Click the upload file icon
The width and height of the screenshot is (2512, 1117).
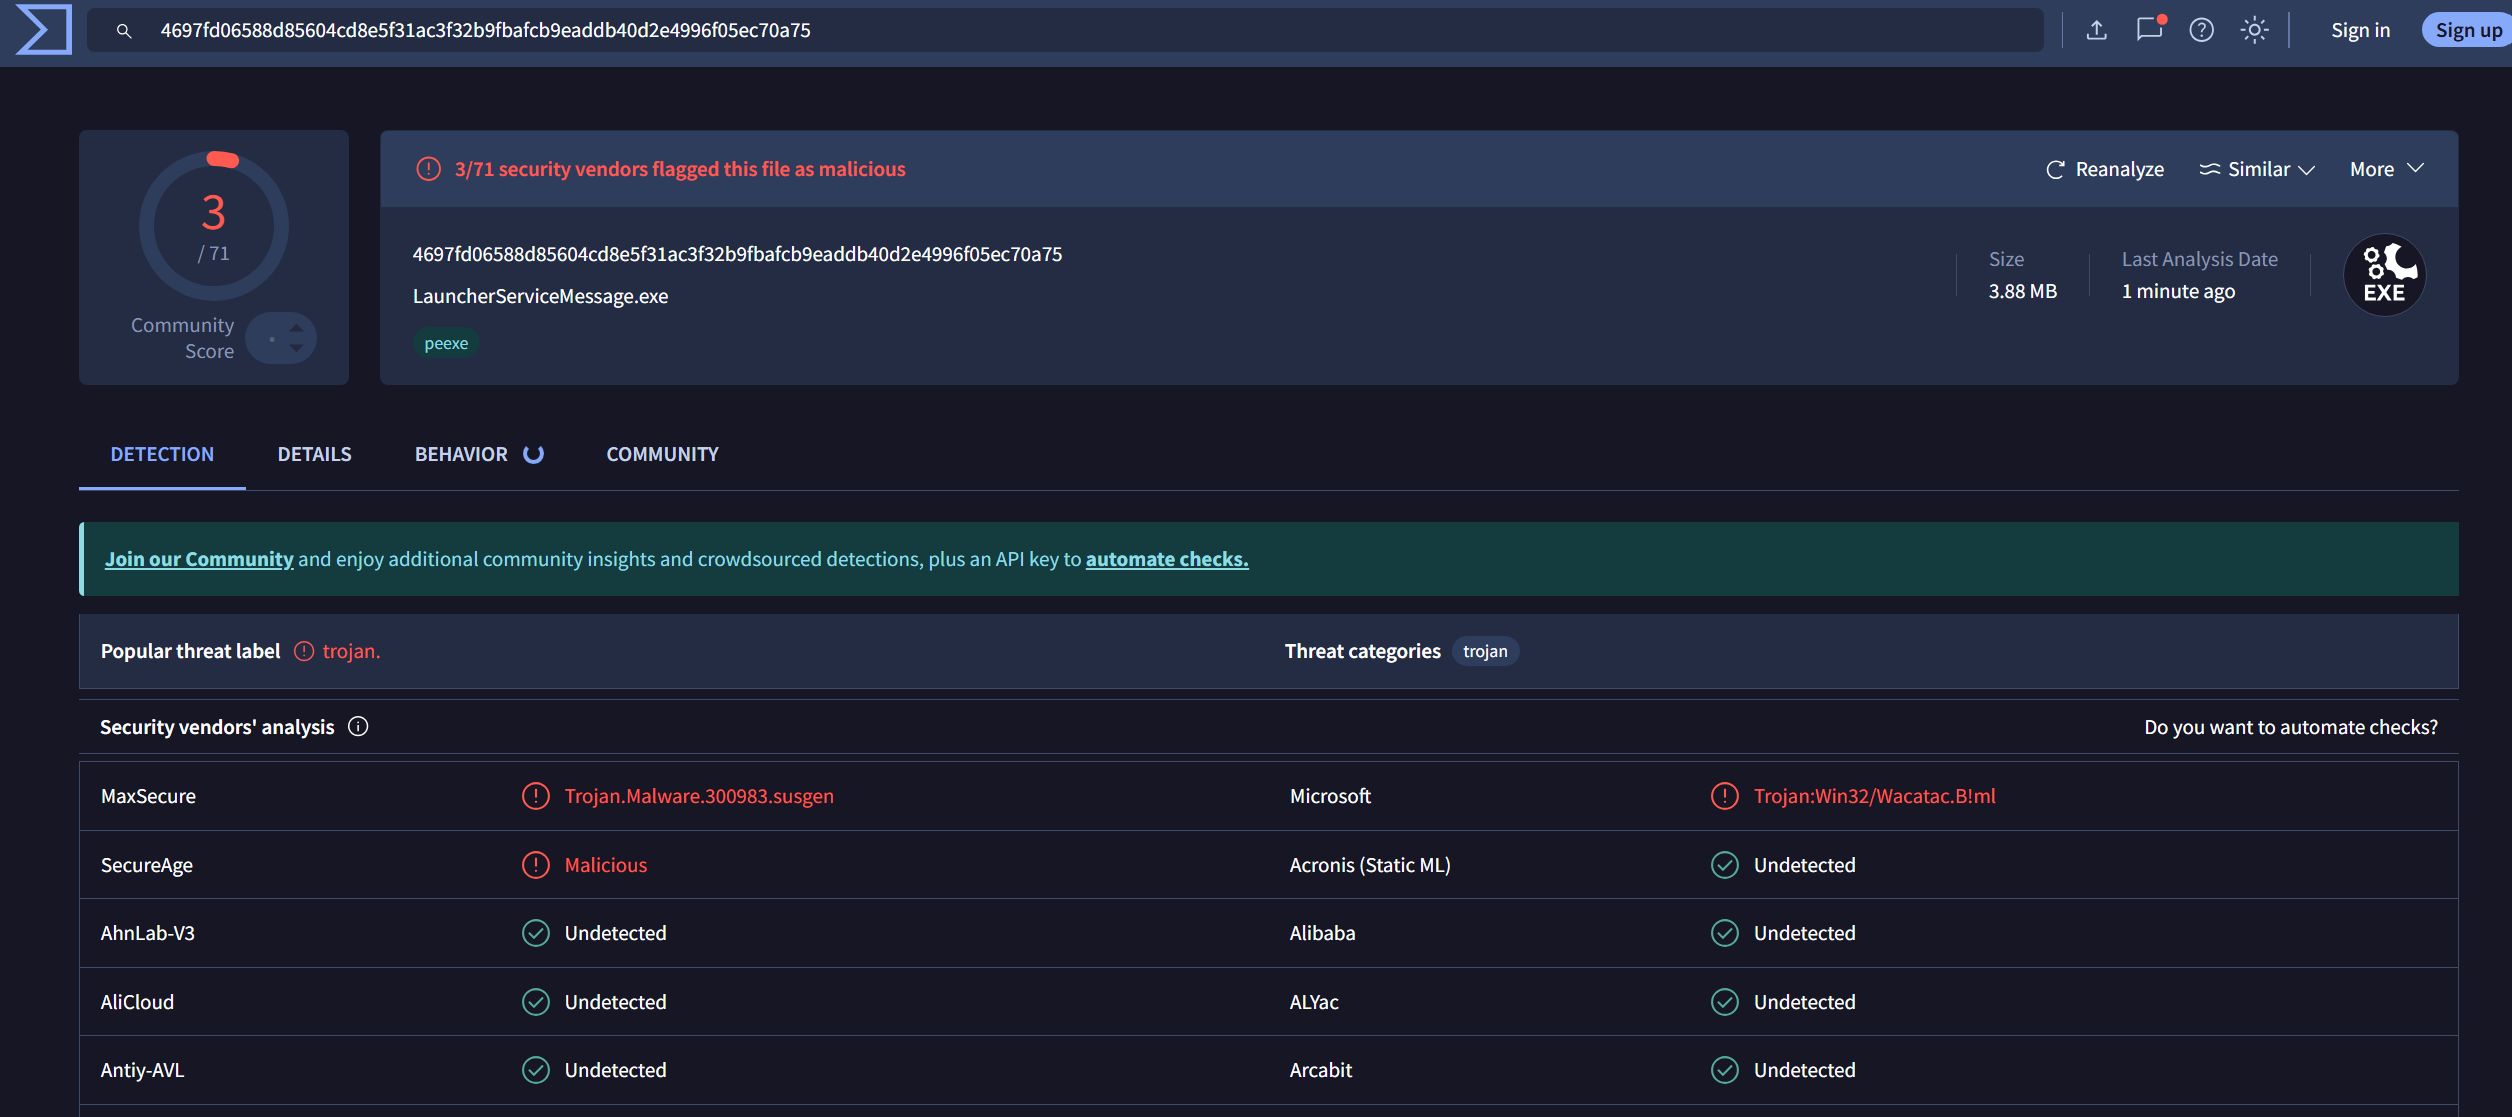2097,30
